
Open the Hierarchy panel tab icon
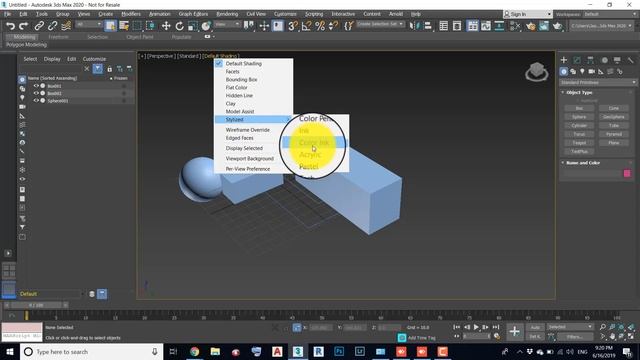click(x=590, y=60)
